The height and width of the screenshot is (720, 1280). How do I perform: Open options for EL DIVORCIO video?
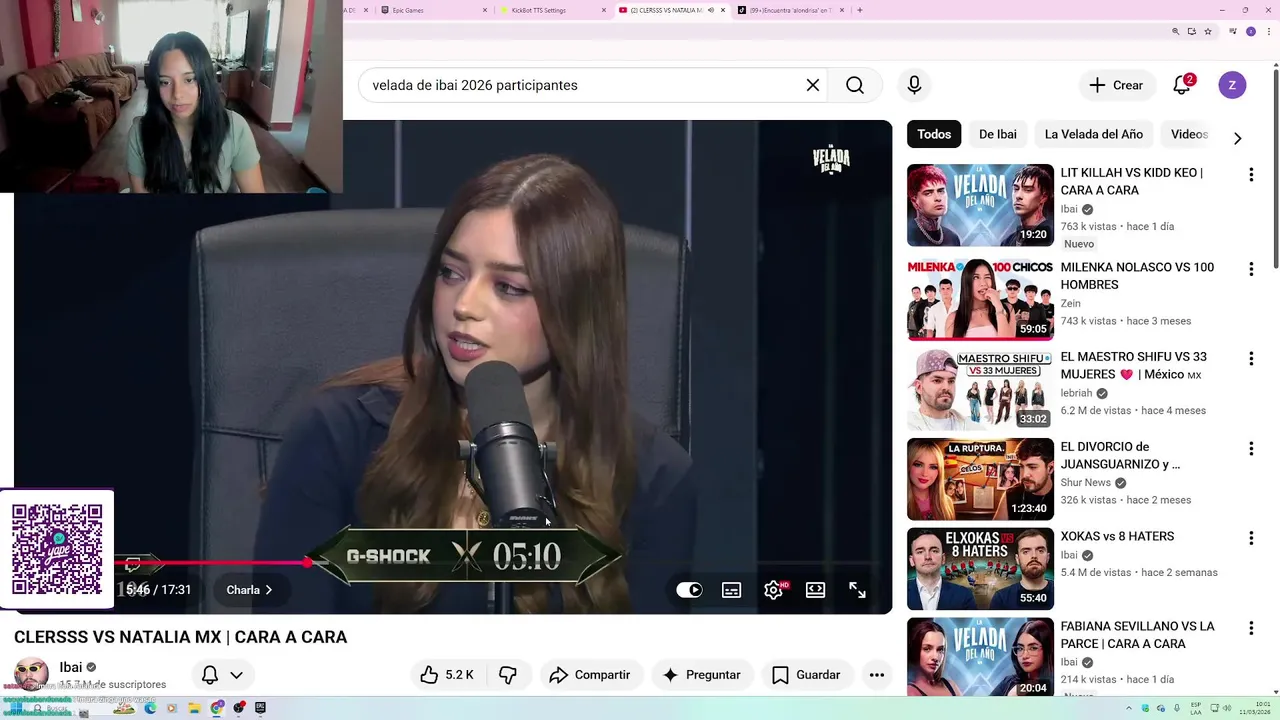pos(1250,449)
